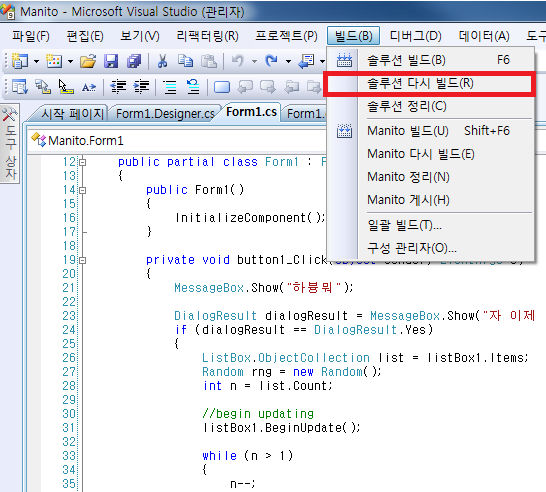Click the Copy icon in the toolbar

tap(185, 61)
